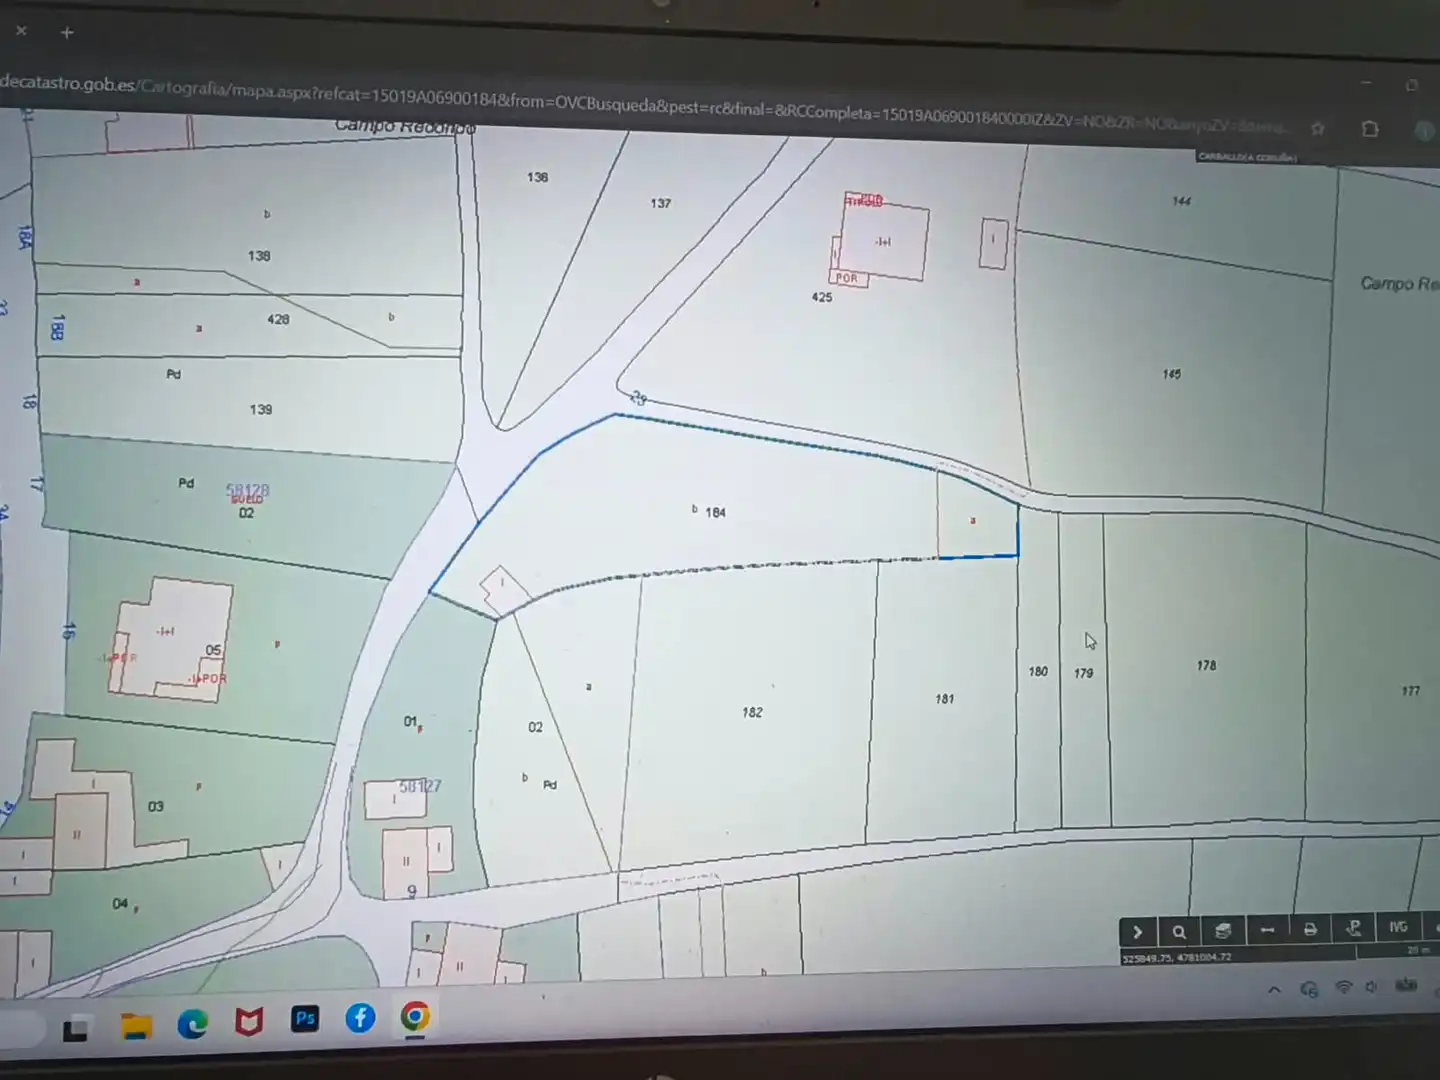Click parcel 139 on the map
This screenshot has height=1080, width=1440.
tap(261, 409)
